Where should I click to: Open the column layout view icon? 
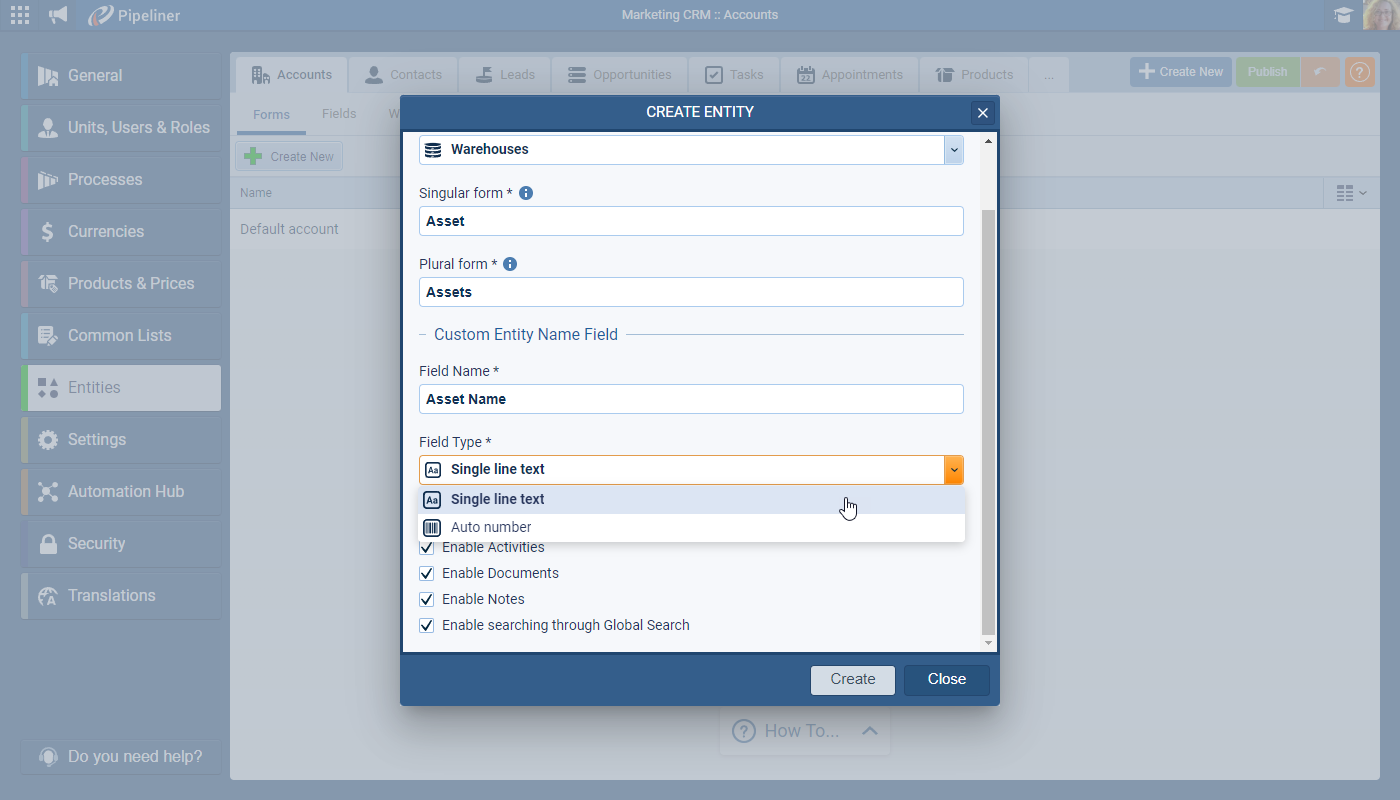click(x=1351, y=193)
